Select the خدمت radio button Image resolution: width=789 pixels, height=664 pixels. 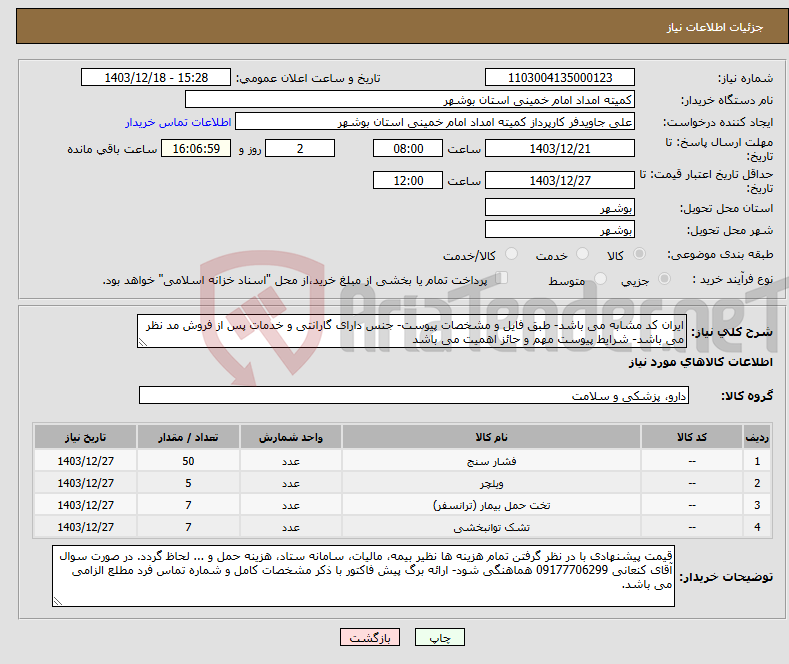click(582, 254)
